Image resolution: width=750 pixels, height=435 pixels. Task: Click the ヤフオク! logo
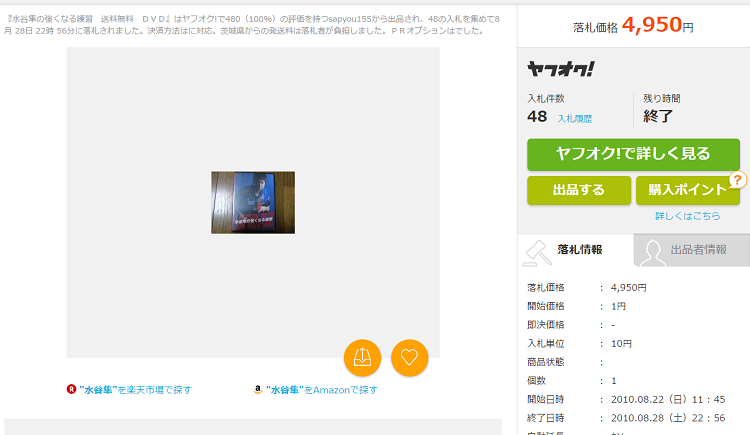click(x=560, y=69)
